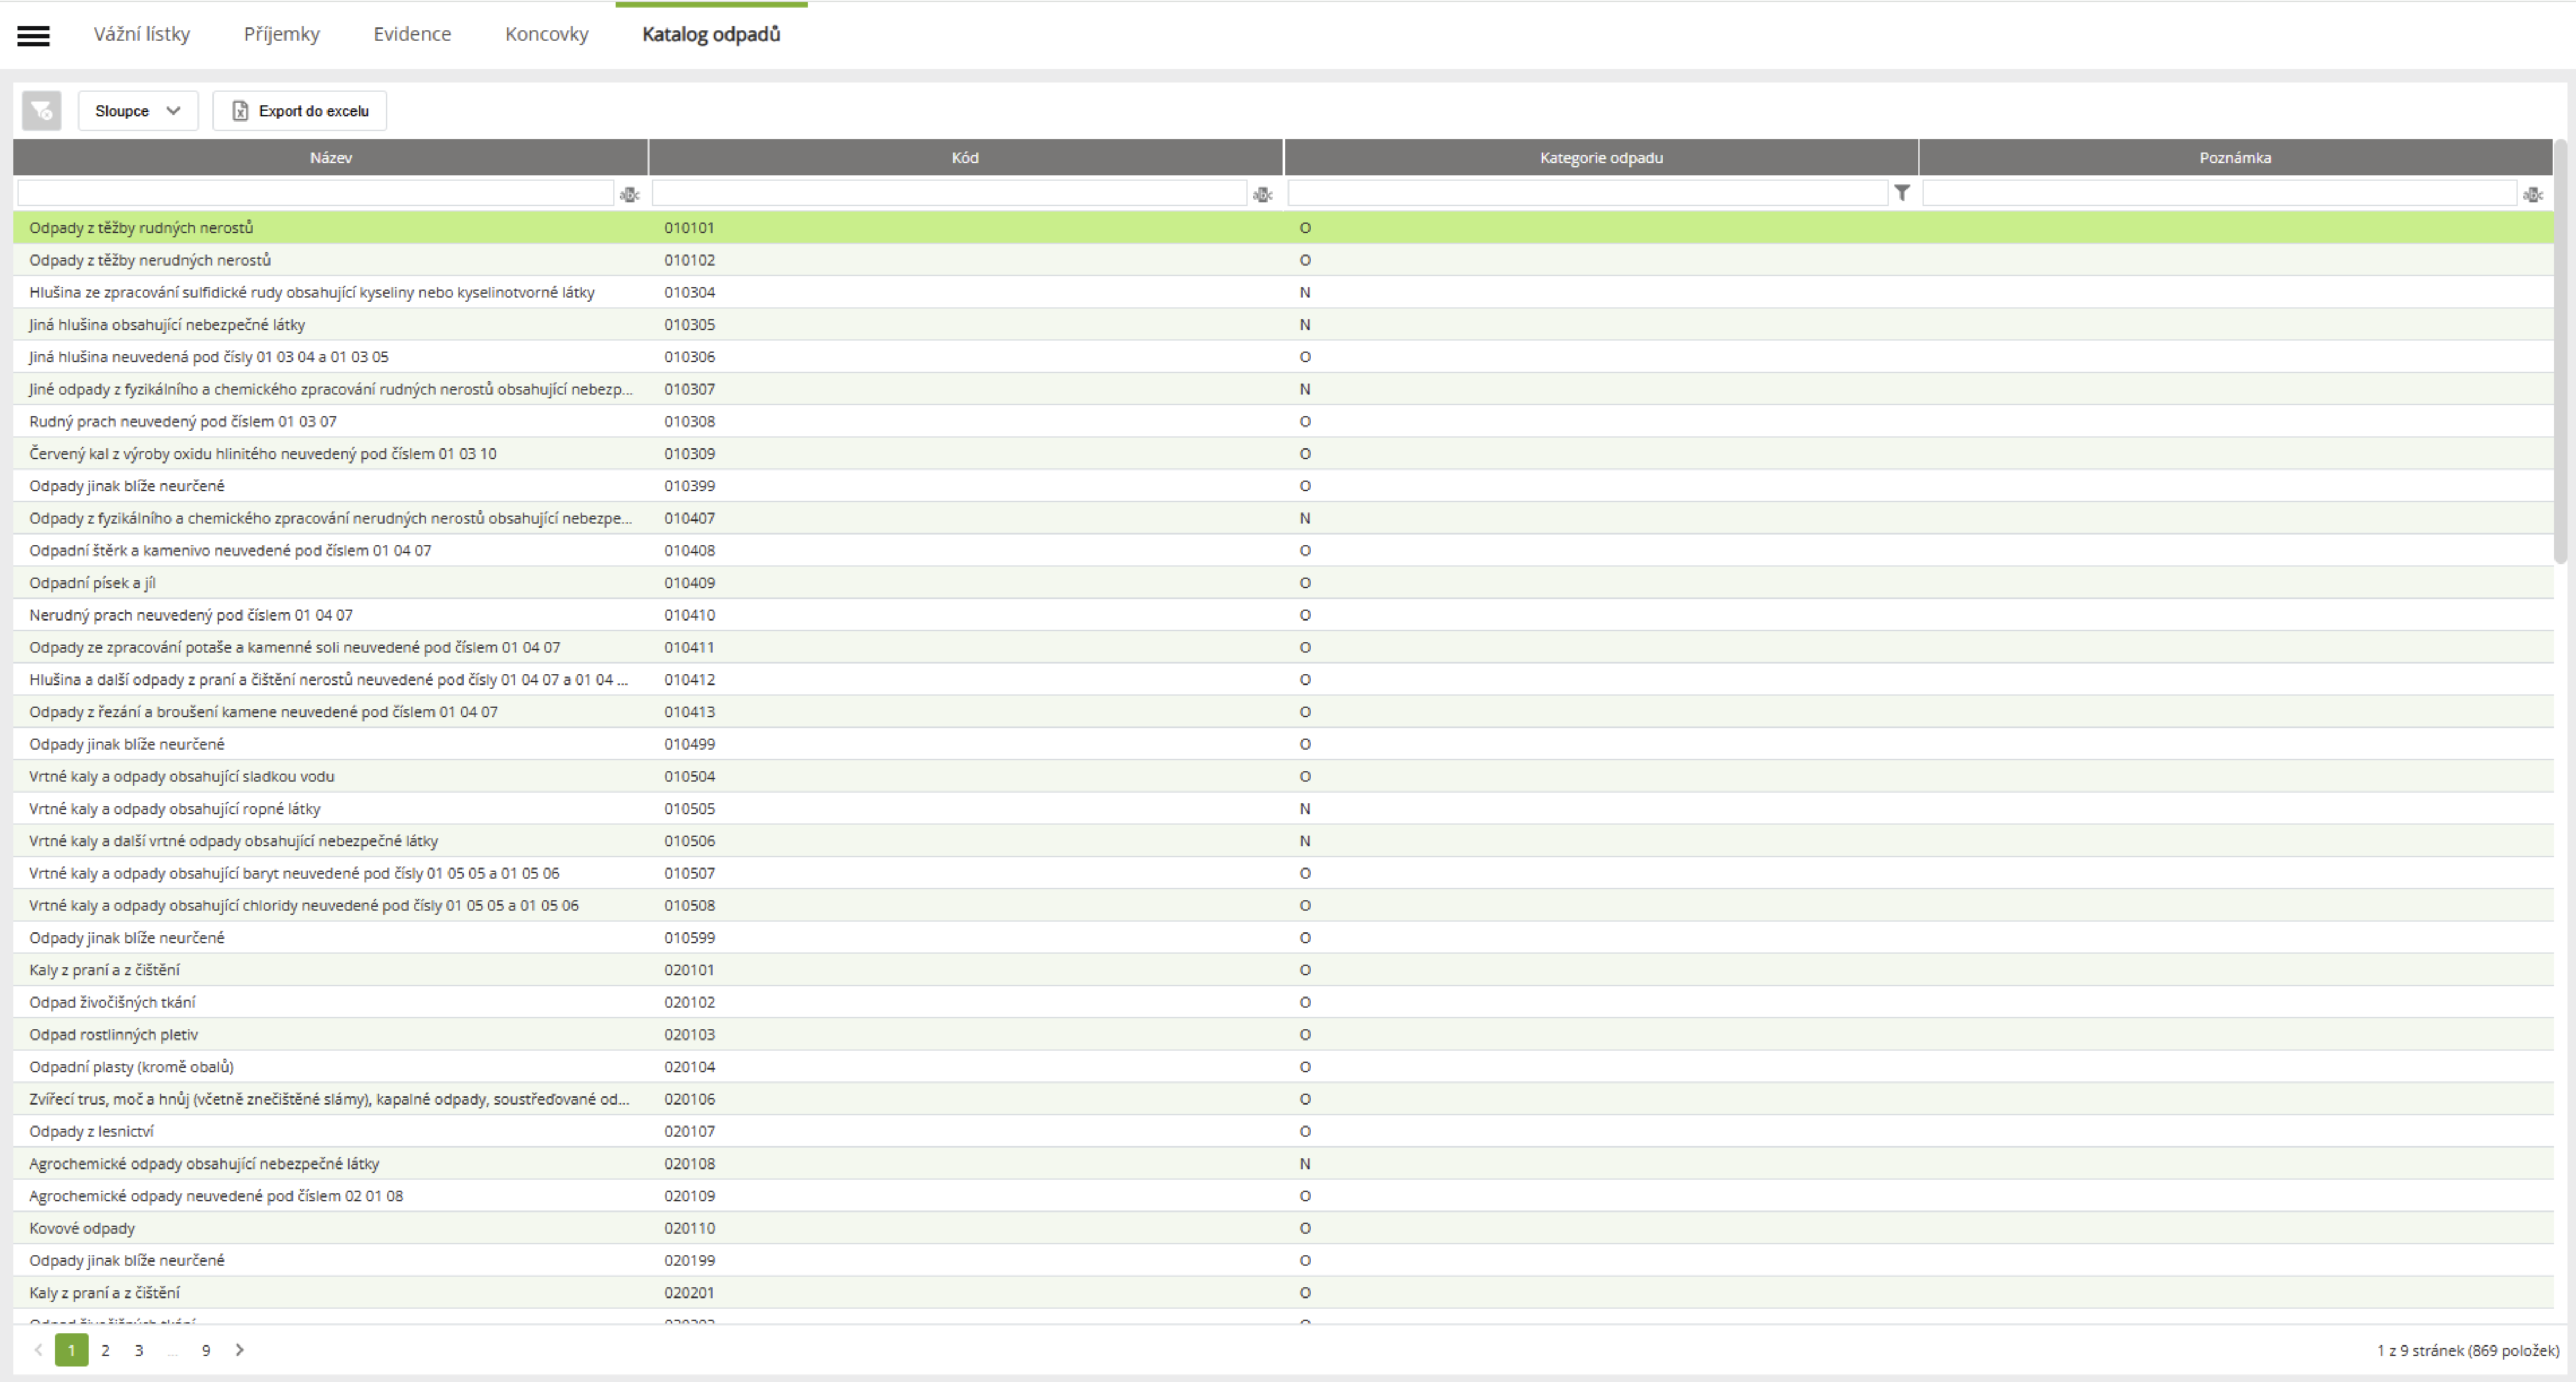Click the clear filters icon button
Image resolution: width=2576 pixels, height=1382 pixels.
(42, 111)
